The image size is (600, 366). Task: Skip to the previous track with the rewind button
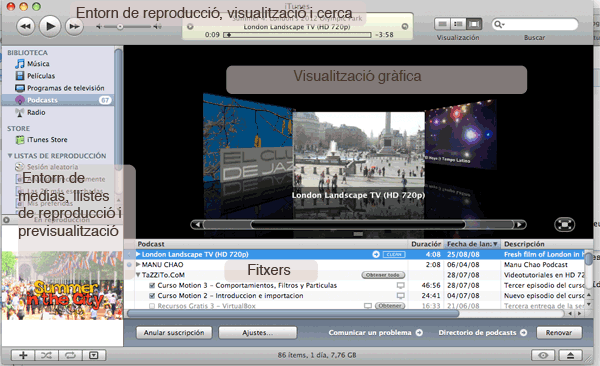(x=26, y=26)
